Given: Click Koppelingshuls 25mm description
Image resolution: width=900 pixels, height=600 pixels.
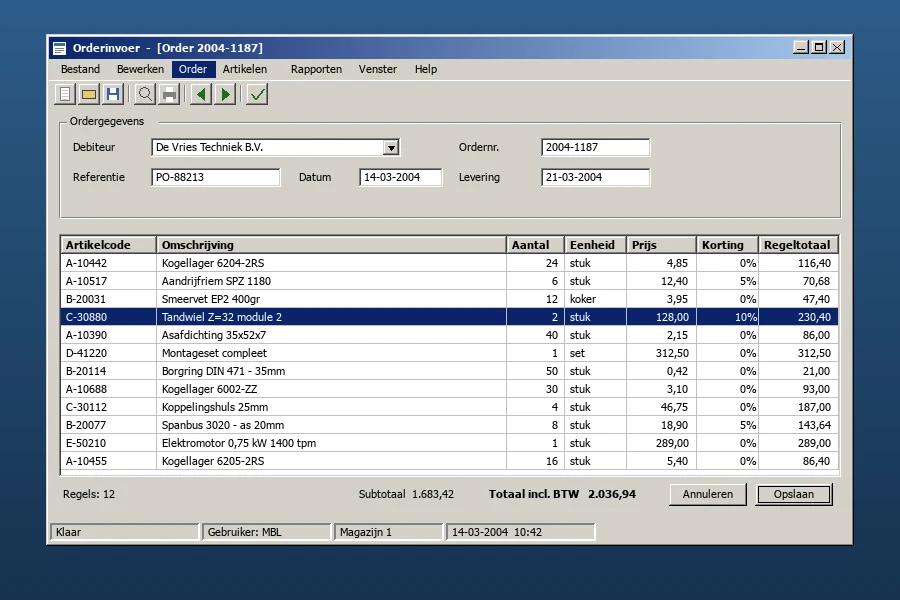Looking at the screenshot, I should (332, 407).
